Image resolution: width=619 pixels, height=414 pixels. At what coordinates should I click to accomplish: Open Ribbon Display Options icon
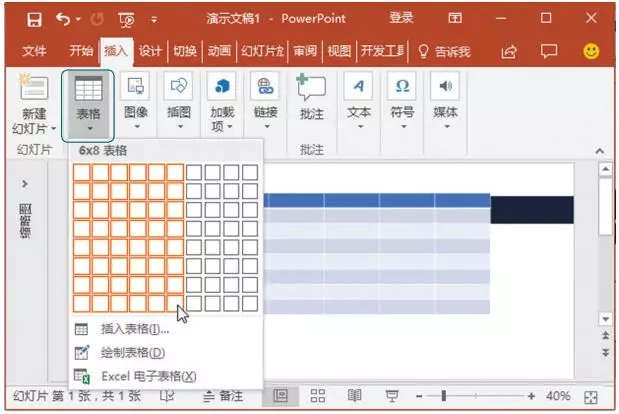click(x=455, y=18)
